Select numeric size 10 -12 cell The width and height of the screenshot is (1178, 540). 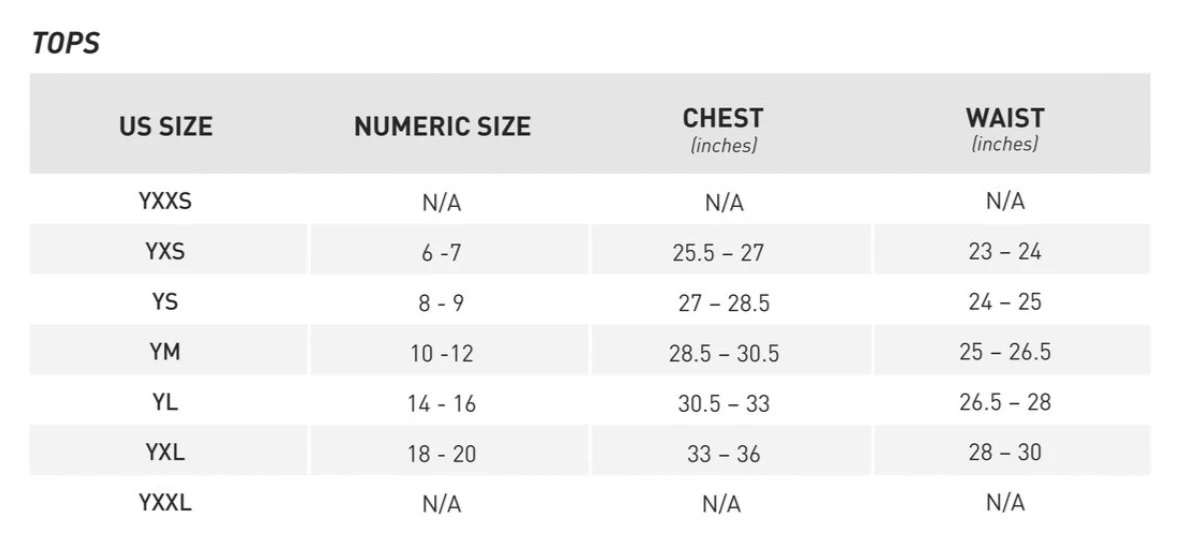(x=441, y=353)
